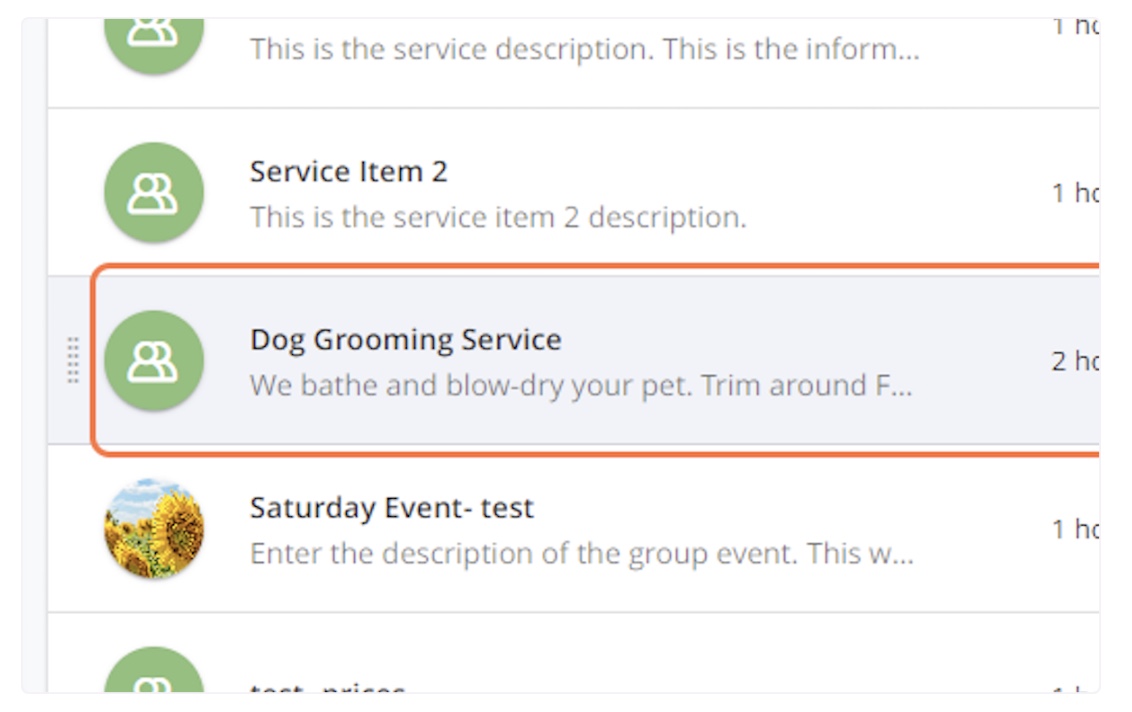Select the person icon beside Service Item 2
This screenshot has width=1132, height=712.
coord(153,193)
